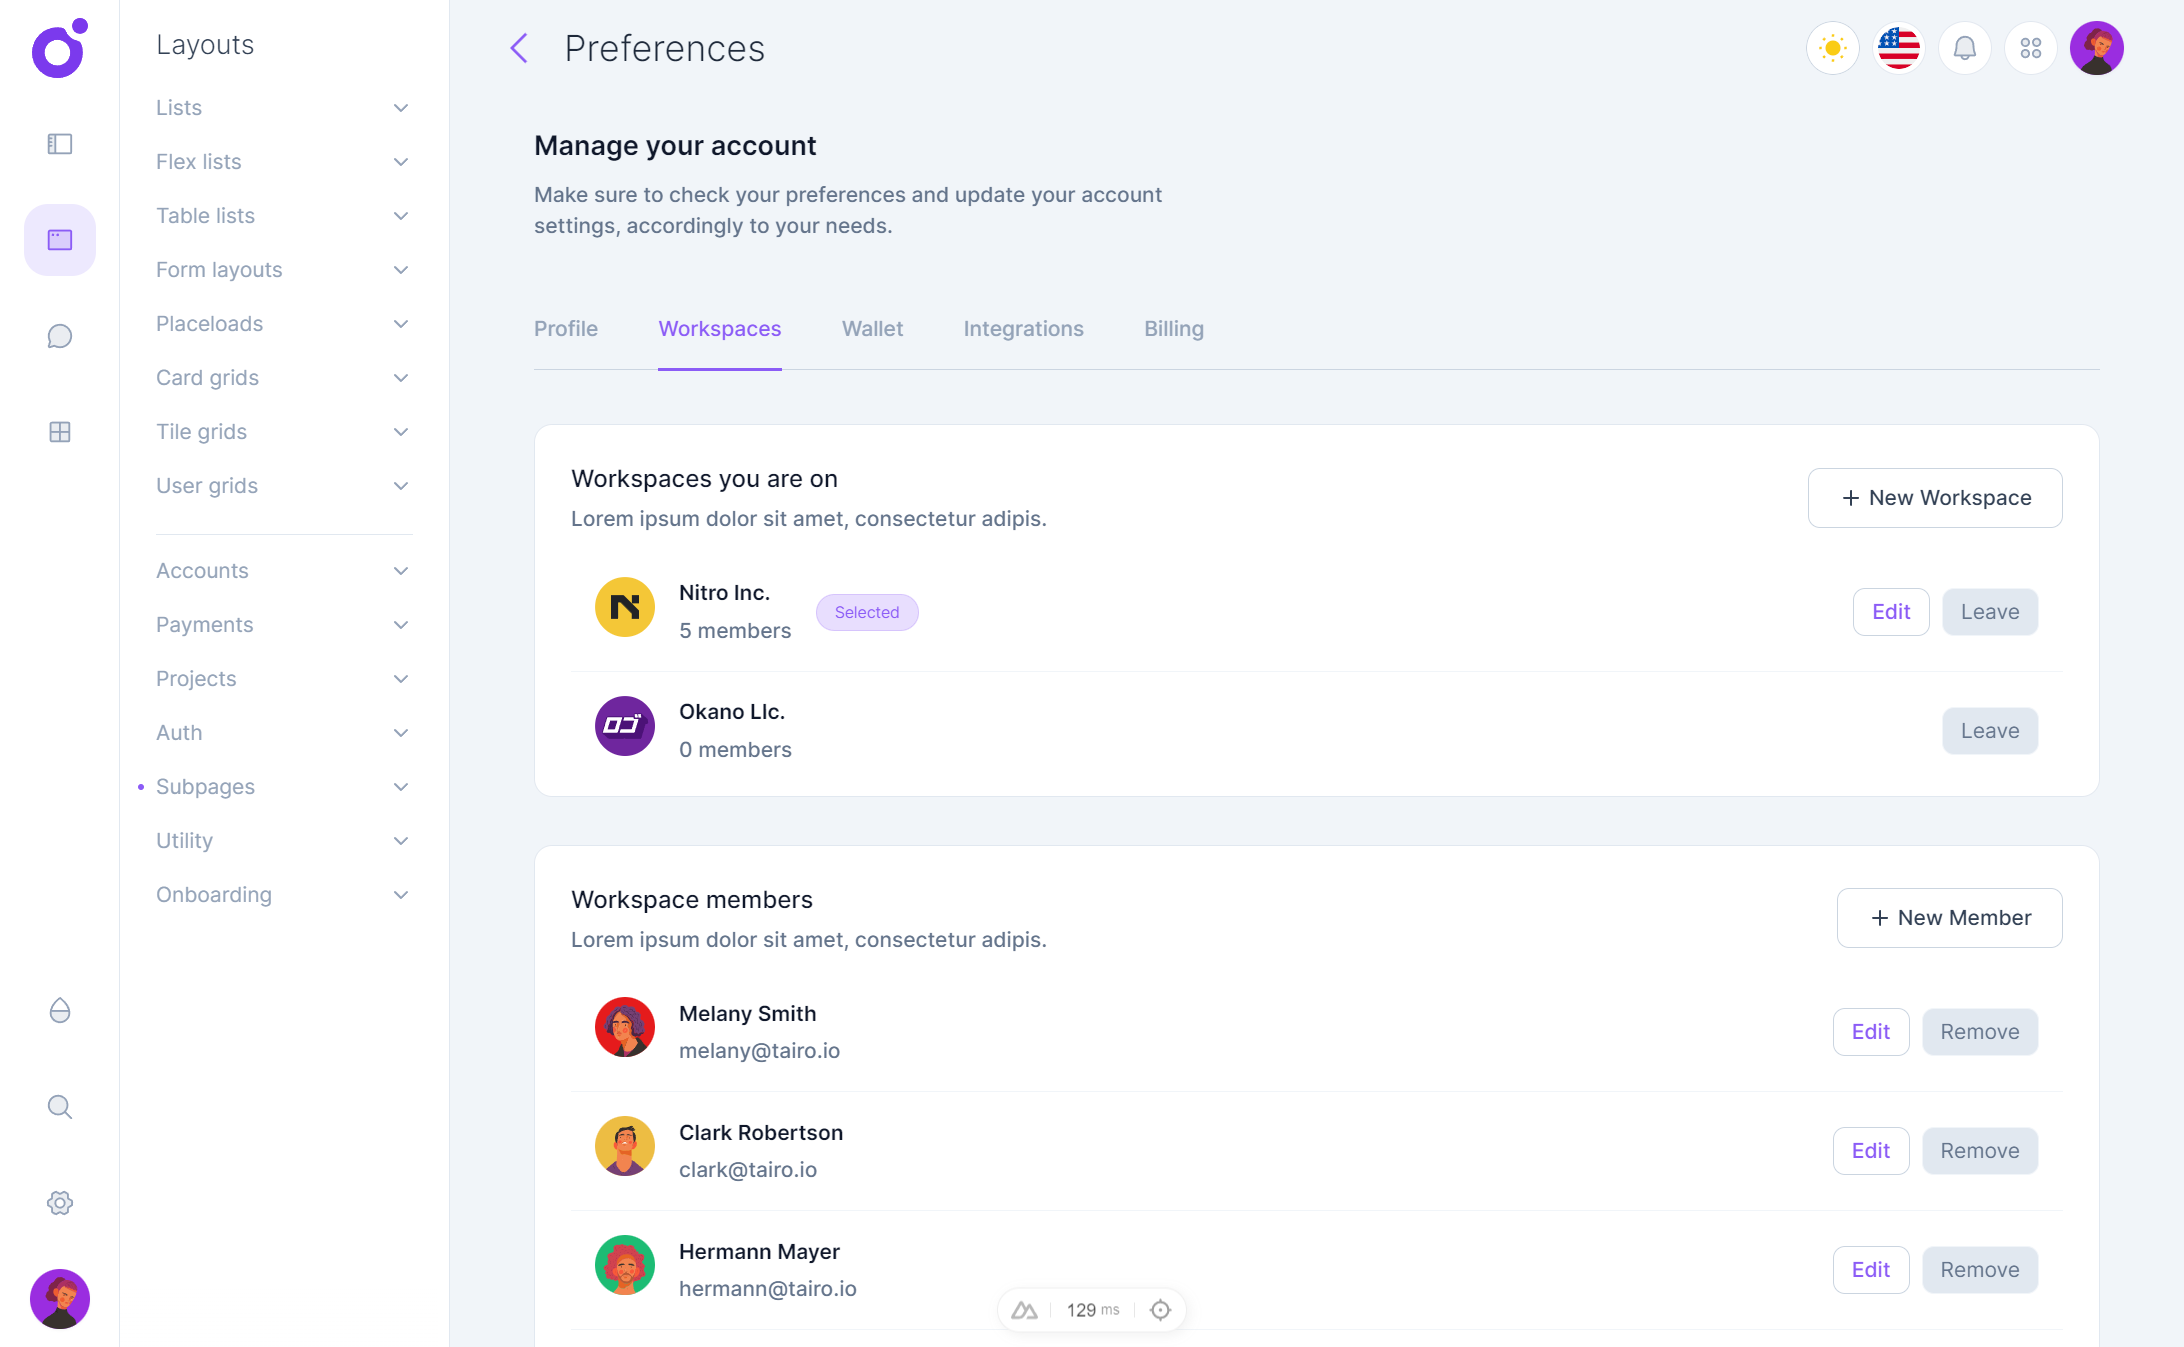This screenshot has height=1347, width=2184.
Task: Edit member Melany Smith
Action: 1870,1031
